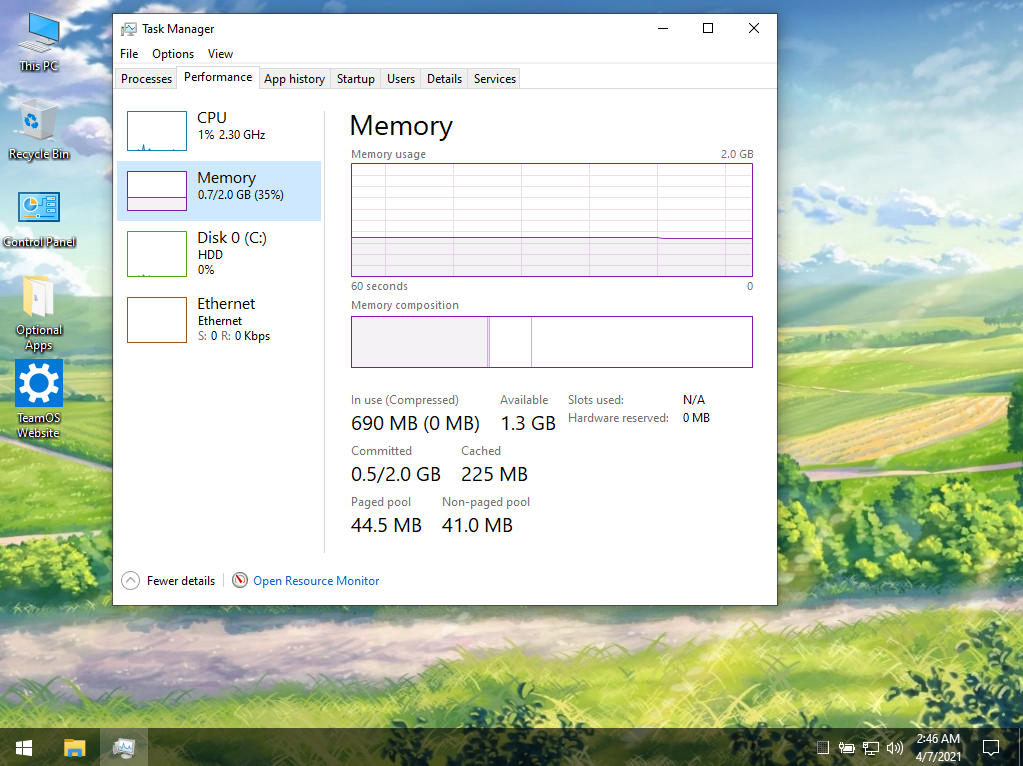Click the power/battery tray icon

point(847,748)
